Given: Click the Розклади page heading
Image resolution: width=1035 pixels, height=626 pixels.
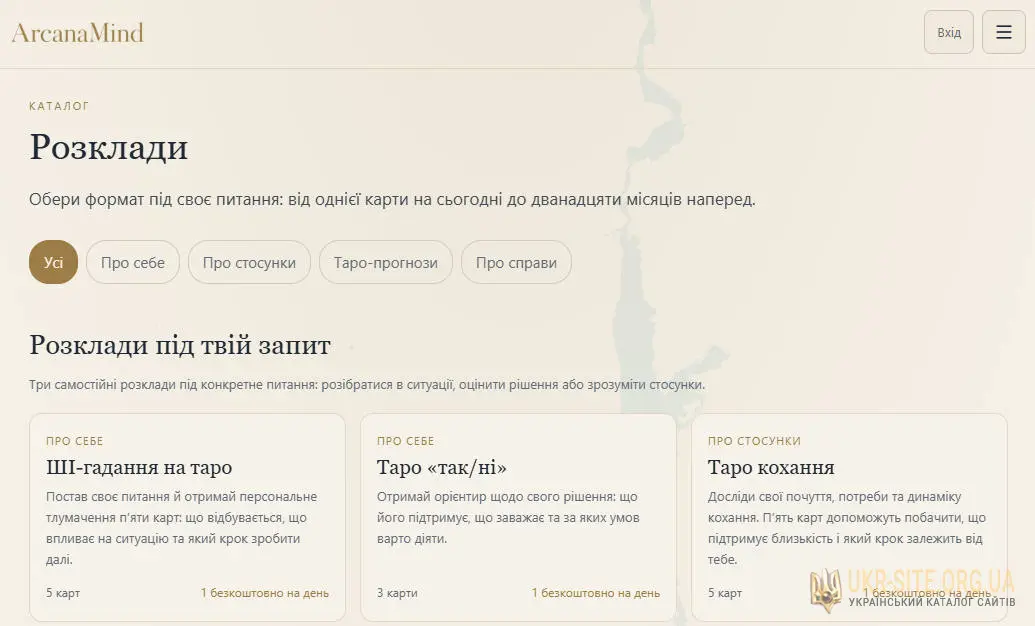Looking at the screenshot, I should pos(109,147).
